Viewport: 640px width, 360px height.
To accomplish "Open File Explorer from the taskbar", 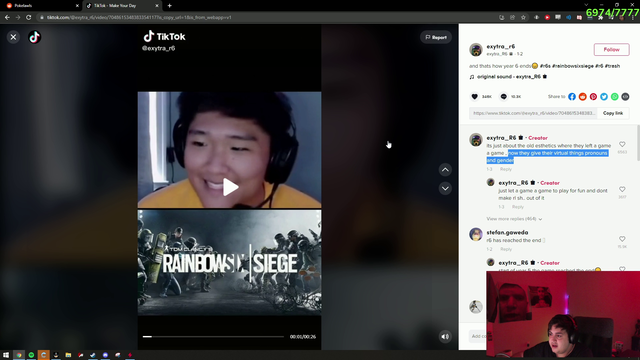I will [x=68, y=355].
